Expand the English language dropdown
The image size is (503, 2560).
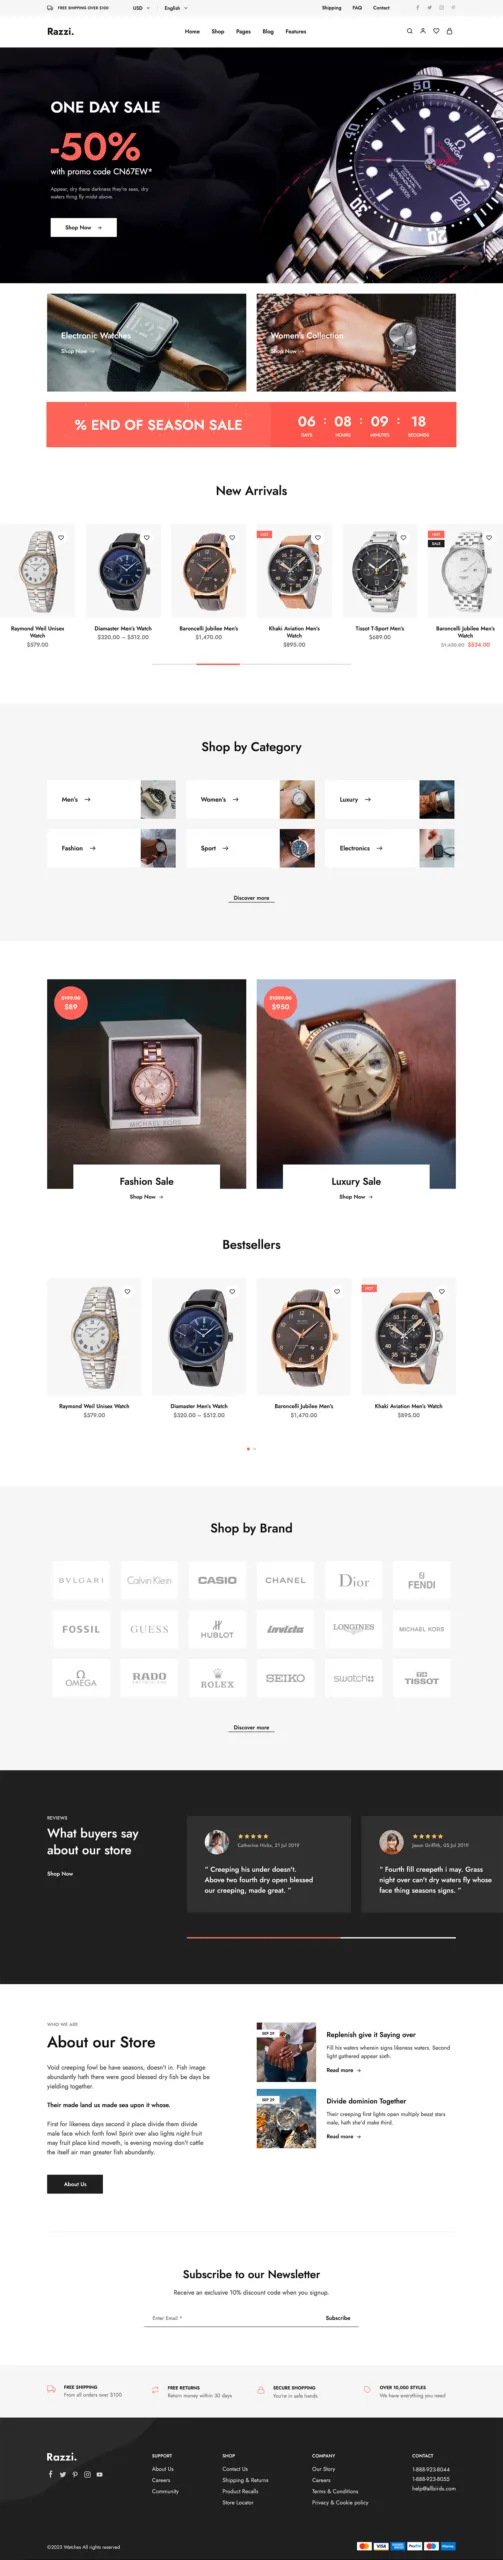pyautogui.click(x=176, y=7)
